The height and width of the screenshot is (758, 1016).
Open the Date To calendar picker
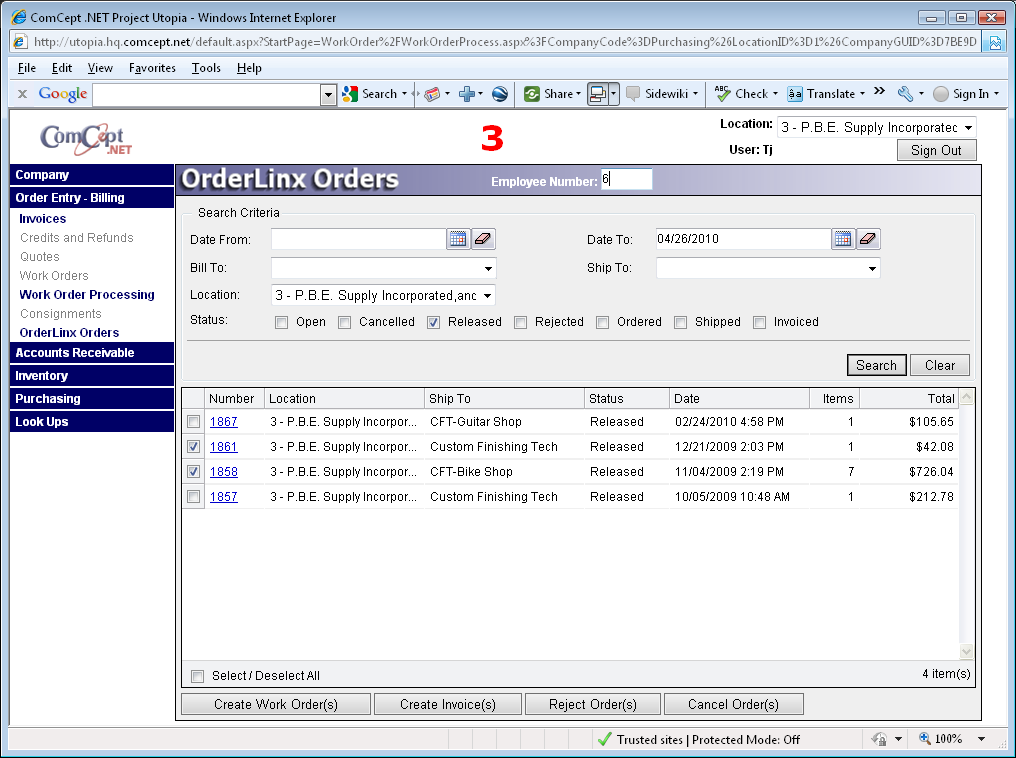coord(843,239)
